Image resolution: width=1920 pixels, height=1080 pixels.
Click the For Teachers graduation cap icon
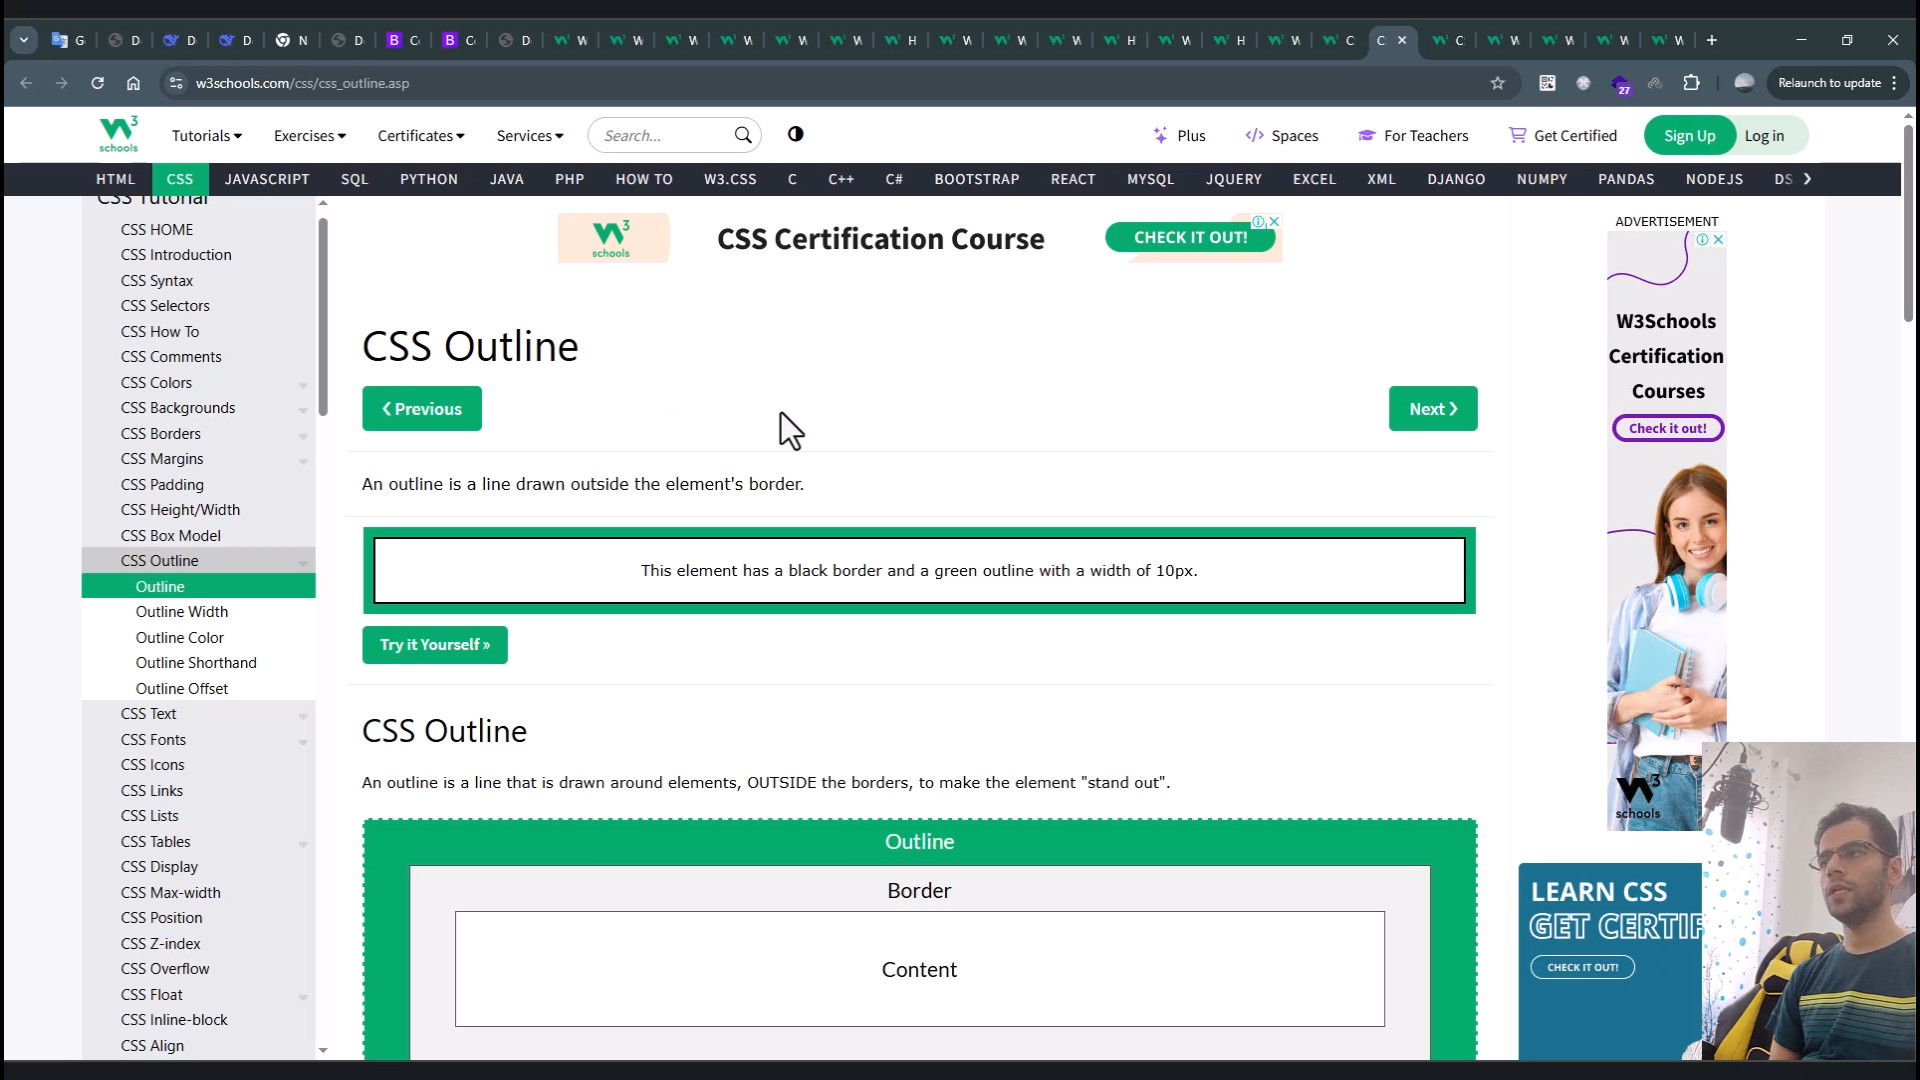[x=1366, y=135]
